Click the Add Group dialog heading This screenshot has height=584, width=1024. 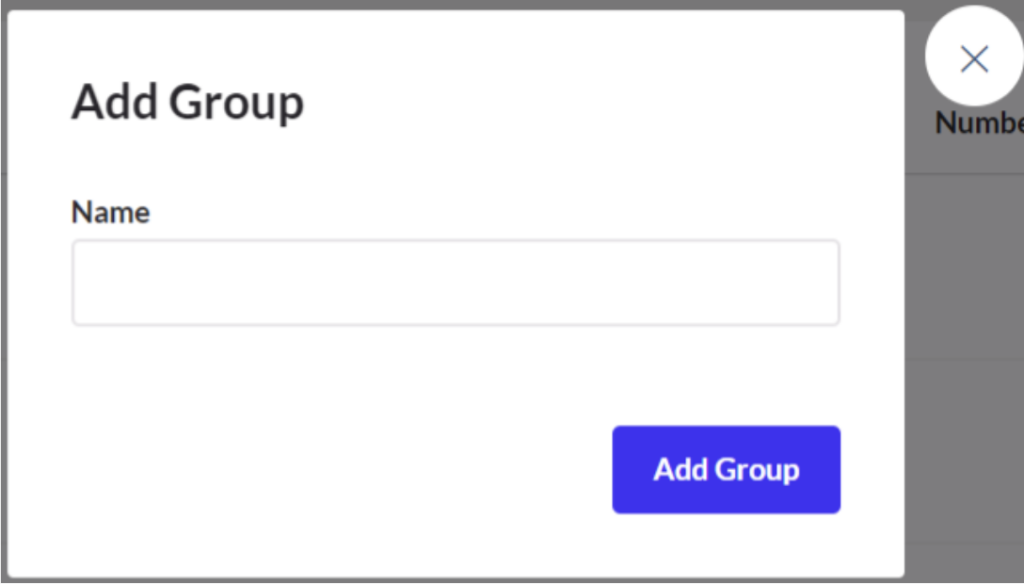point(187,103)
